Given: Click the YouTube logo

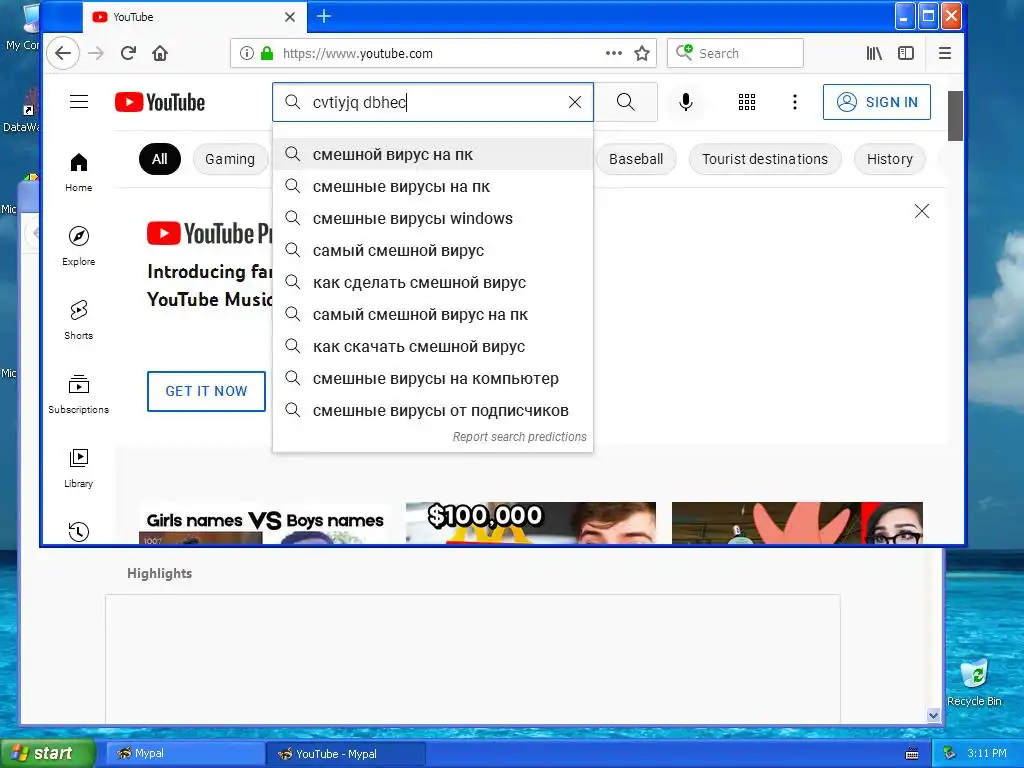Looking at the screenshot, I should [x=160, y=103].
